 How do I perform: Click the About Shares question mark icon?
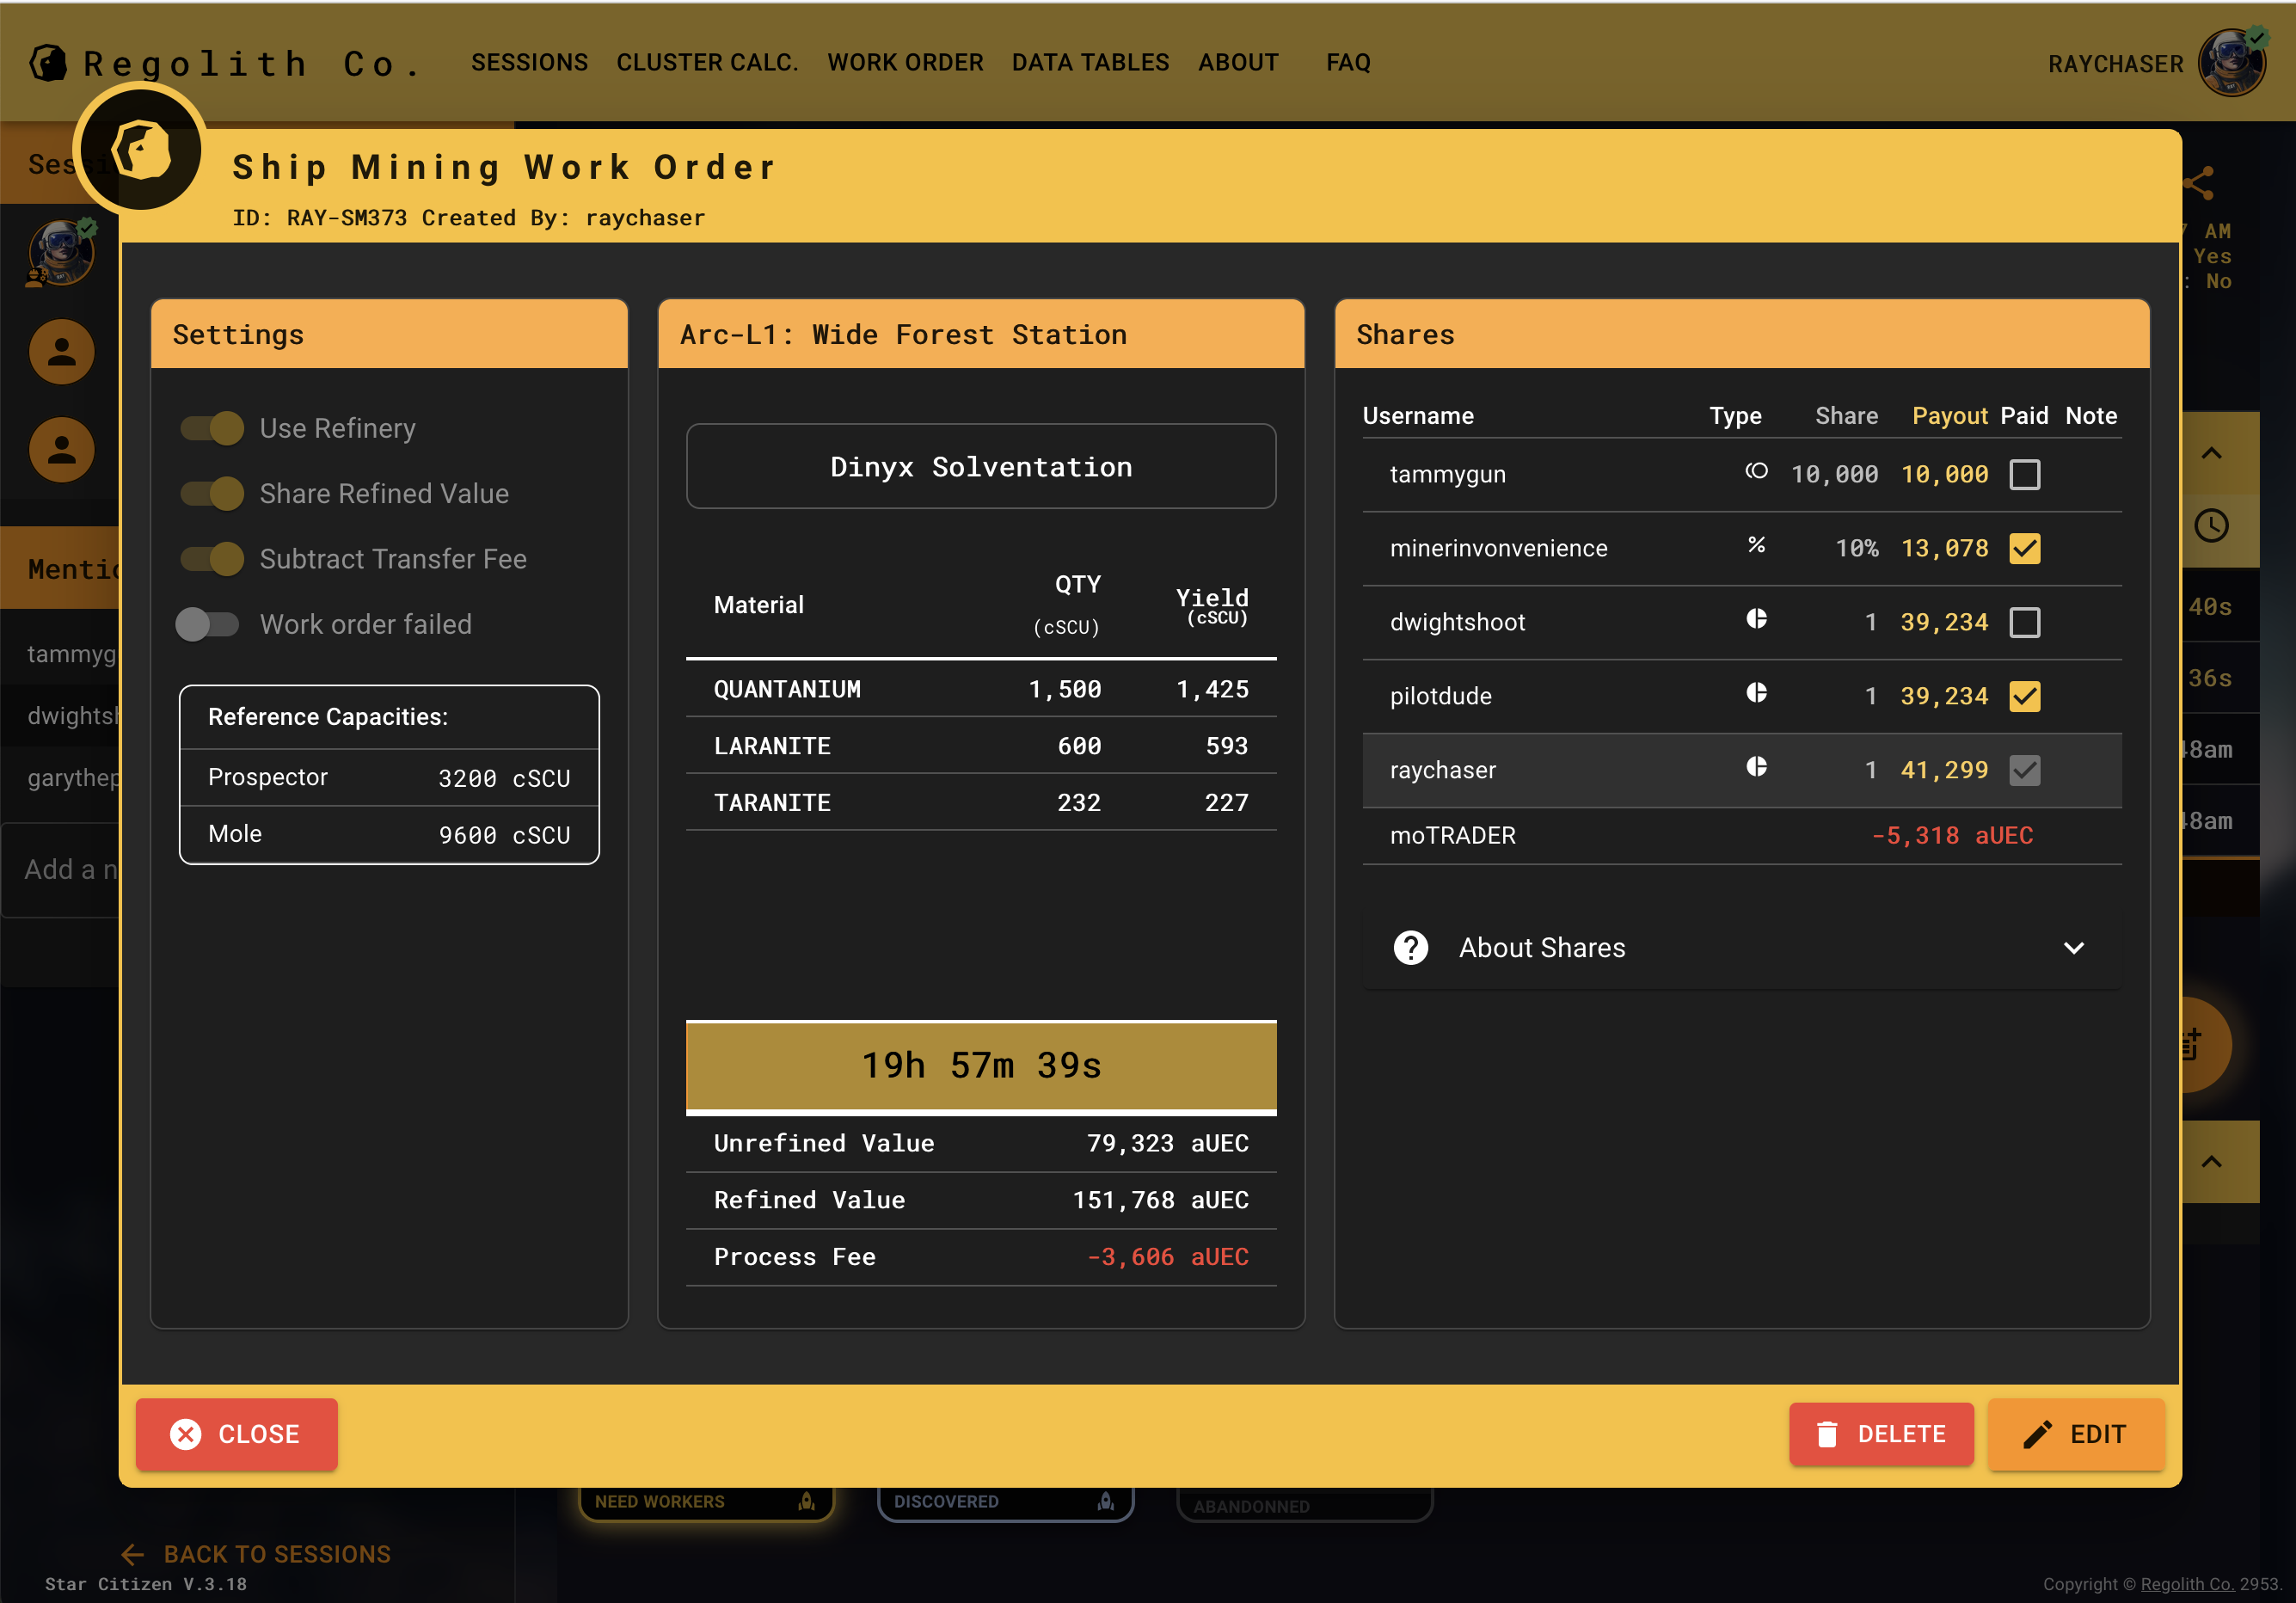pyautogui.click(x=1410, y=947)
